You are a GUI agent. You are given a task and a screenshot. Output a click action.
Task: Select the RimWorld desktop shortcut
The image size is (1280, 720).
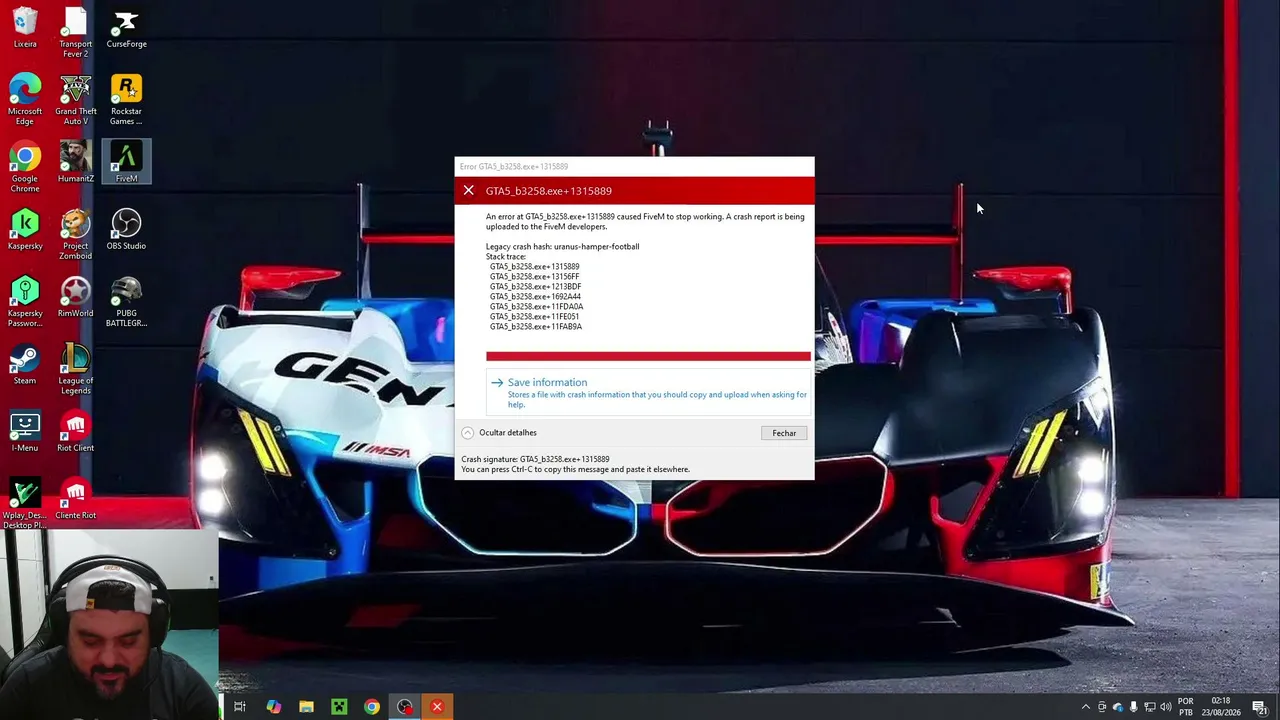(x=76, y=297)
